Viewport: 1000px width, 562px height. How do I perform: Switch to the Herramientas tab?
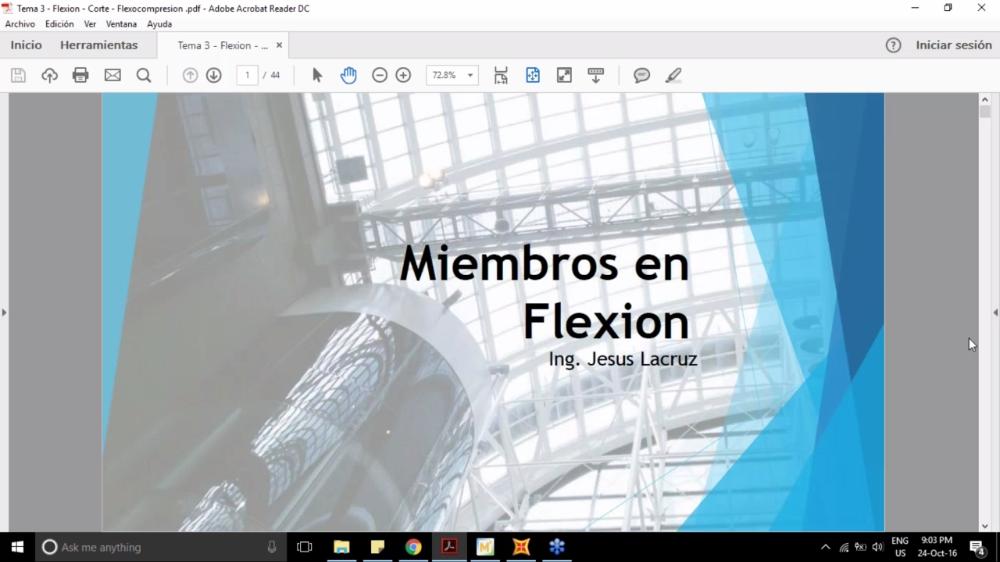[x=99, y=45]
